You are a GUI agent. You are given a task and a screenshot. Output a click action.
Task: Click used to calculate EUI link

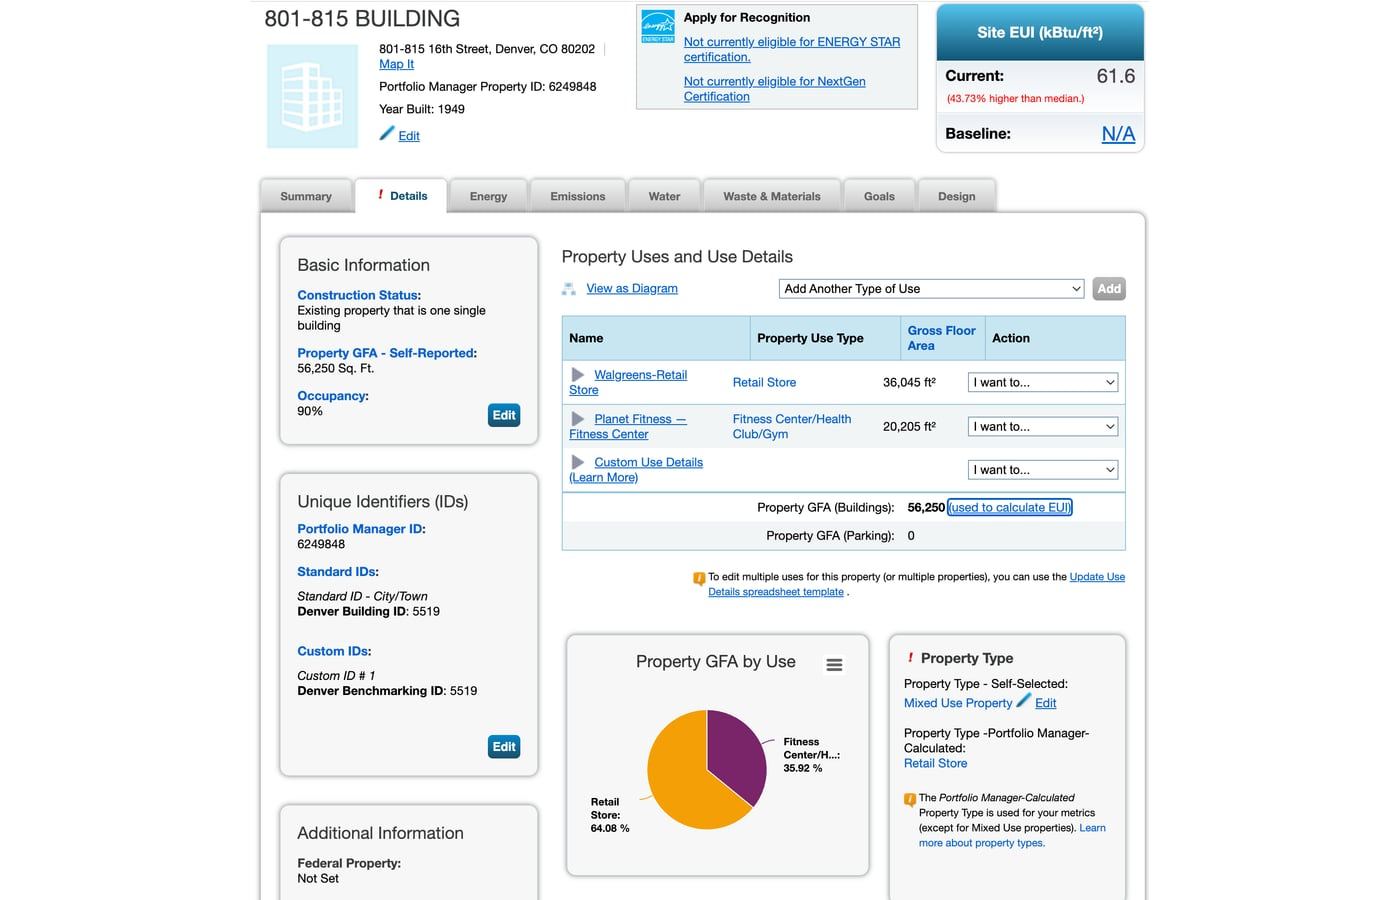click(x=1010, y=508)
